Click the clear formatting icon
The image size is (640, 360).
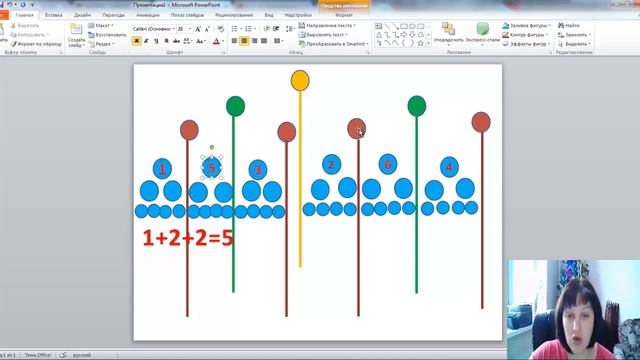[221, 29]
